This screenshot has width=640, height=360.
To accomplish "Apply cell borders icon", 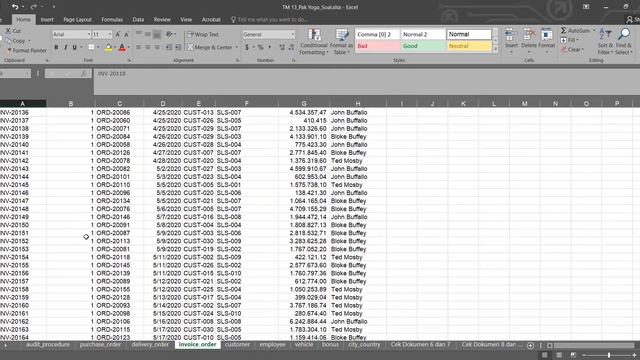I will (91, 47).
